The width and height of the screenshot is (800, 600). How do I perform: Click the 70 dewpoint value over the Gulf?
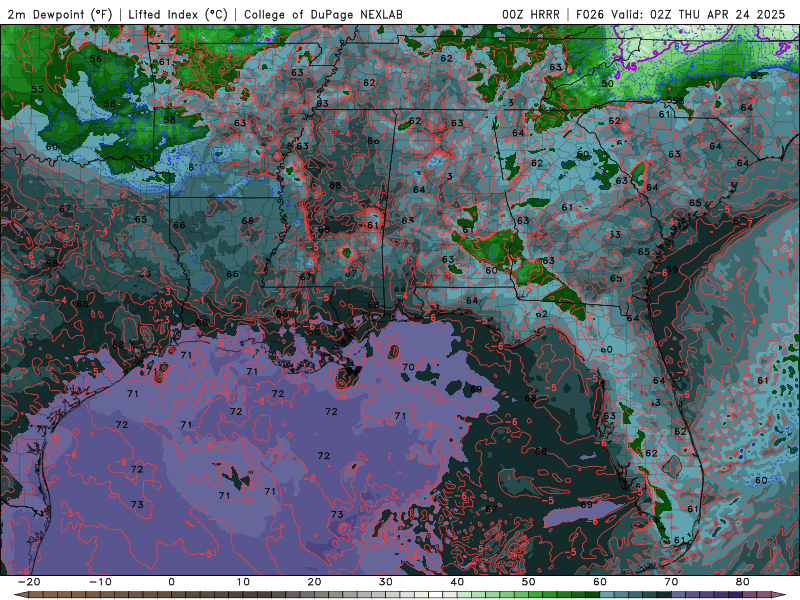[408, 367]
